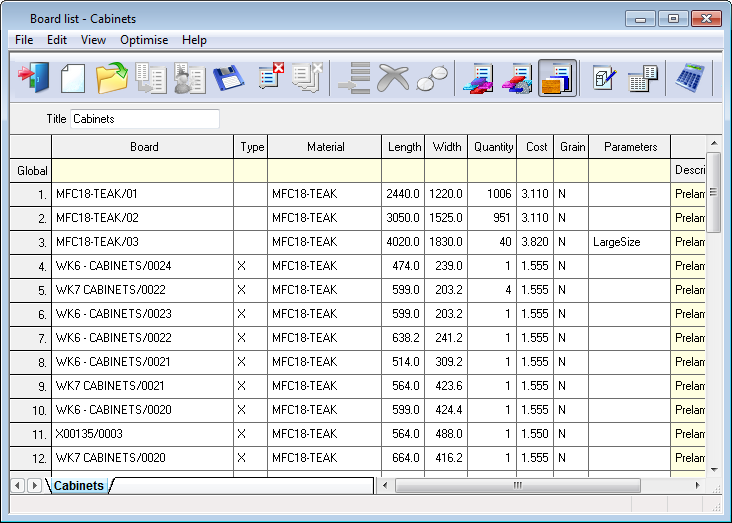Viewport: 732px width, 523px height.
Task: Click the vertical scrollbar down arrow
Action: pos(714,470)
